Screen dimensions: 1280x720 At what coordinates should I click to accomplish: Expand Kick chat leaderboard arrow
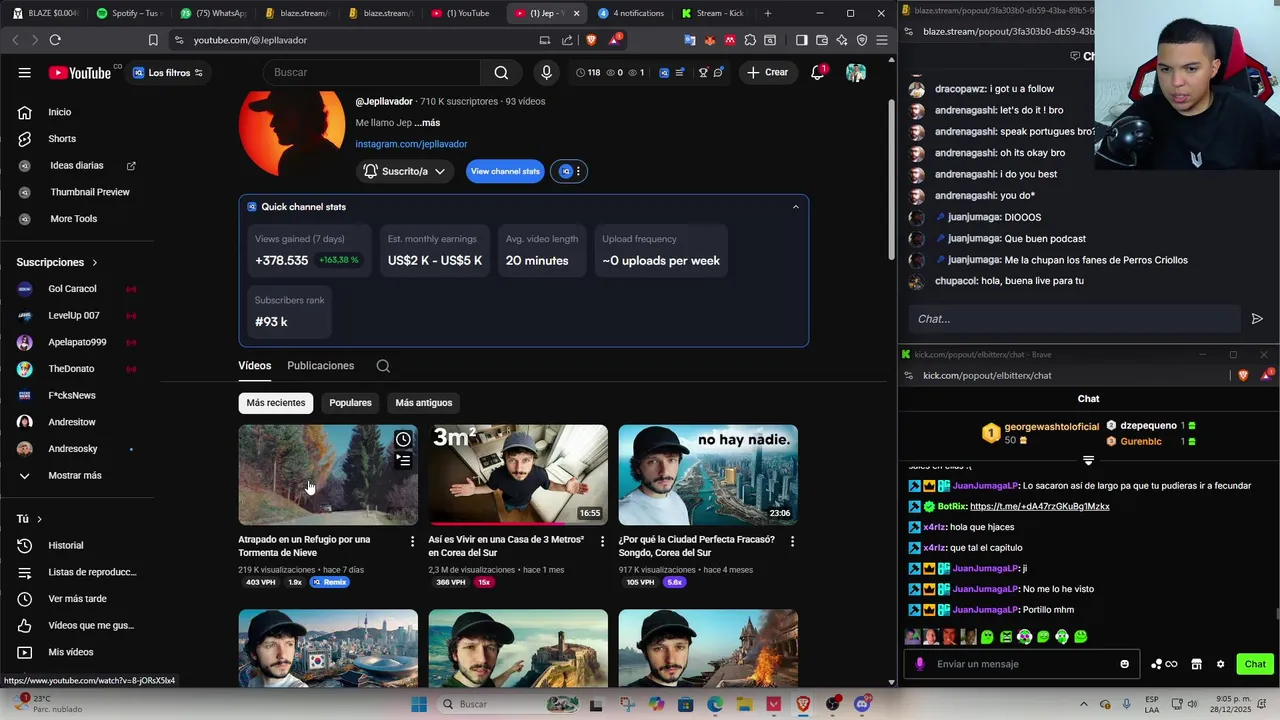pos(1088,461)
